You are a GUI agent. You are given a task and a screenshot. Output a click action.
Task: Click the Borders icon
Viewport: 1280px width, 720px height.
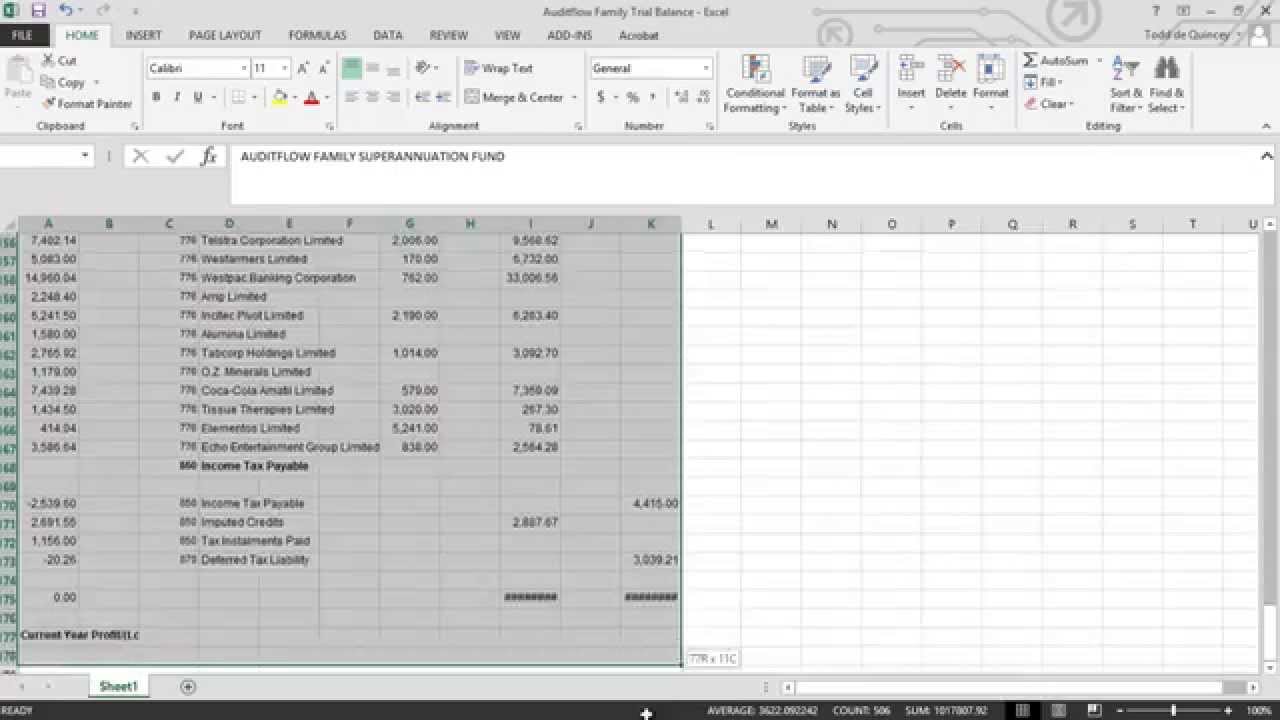[x=238, y=97]
